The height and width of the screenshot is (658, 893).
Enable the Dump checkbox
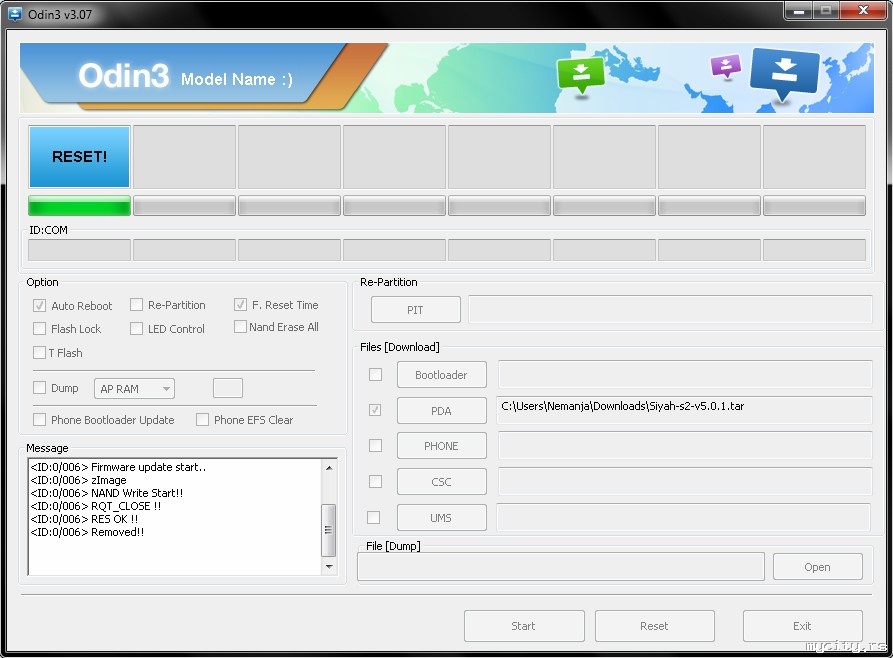coord(39,388)
